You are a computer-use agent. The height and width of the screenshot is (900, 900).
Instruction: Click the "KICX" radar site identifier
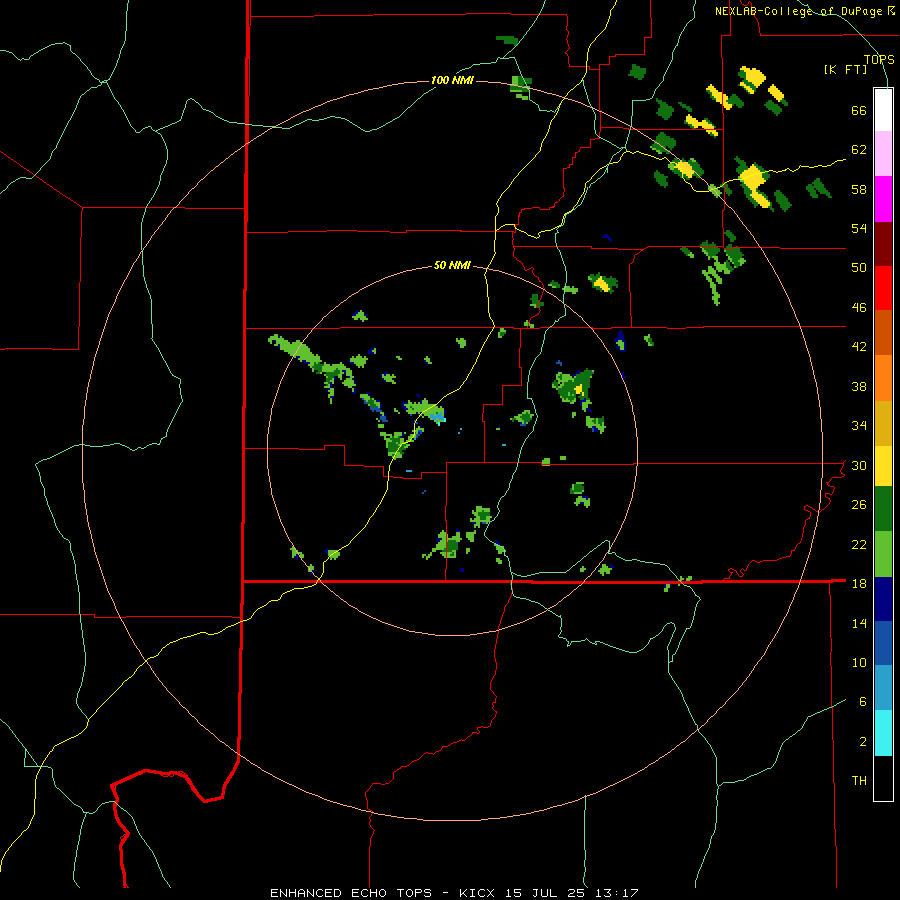[479, 893]
